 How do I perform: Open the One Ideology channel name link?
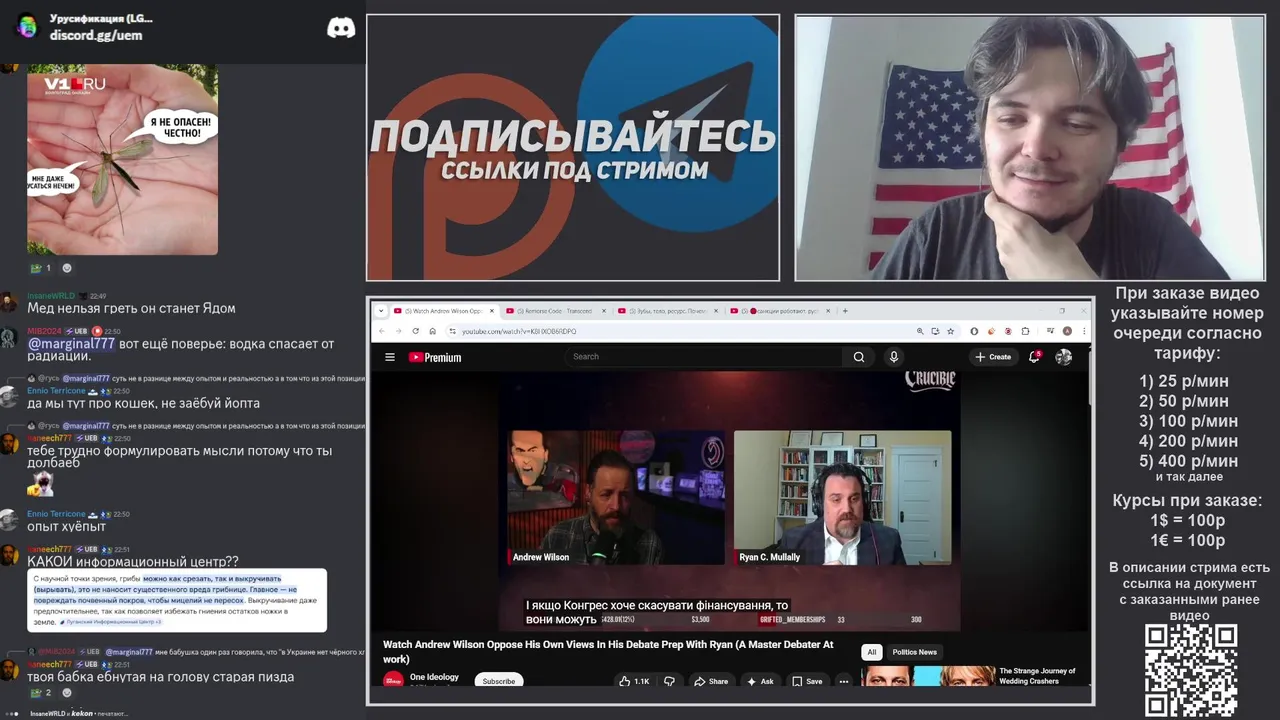tap(434, 677)
